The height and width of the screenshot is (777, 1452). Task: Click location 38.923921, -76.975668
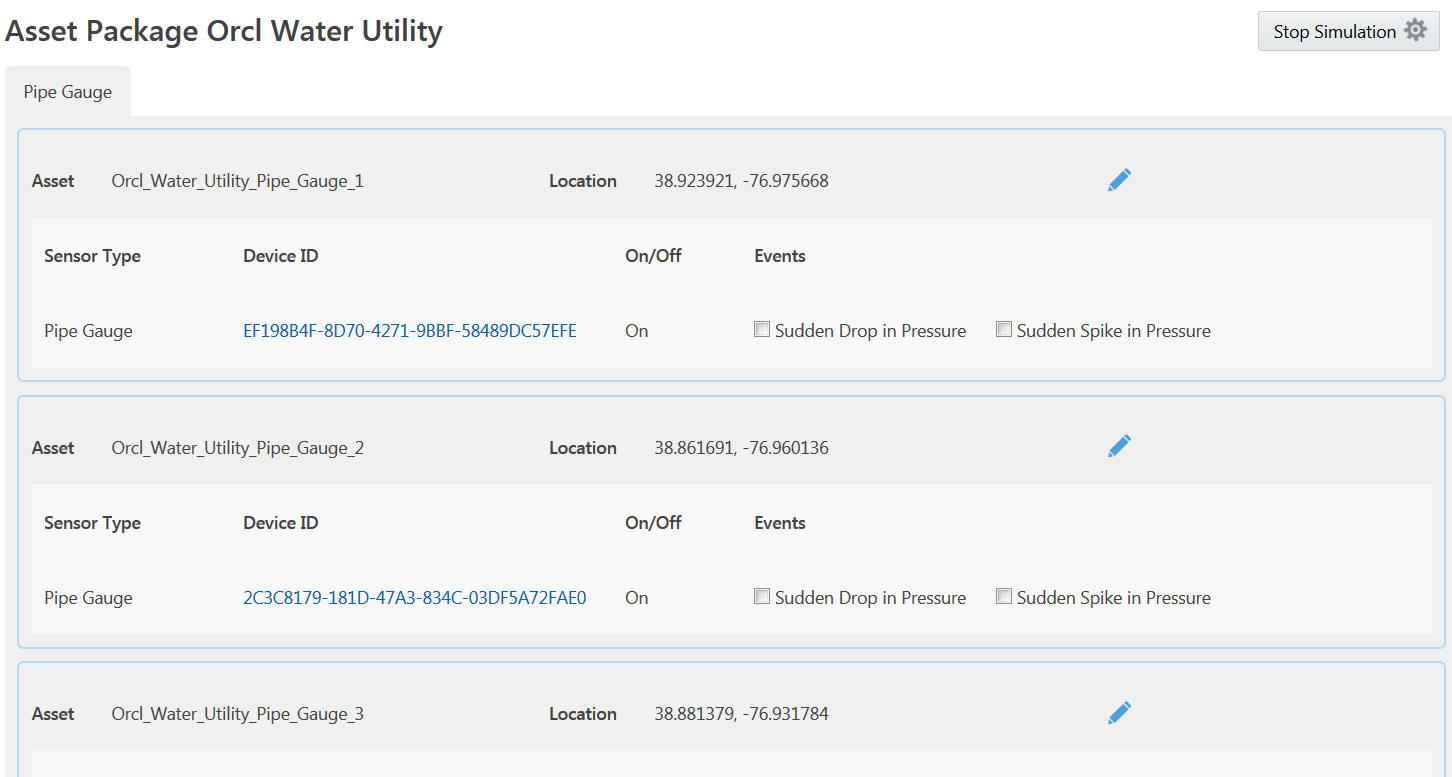click(741, 181)
